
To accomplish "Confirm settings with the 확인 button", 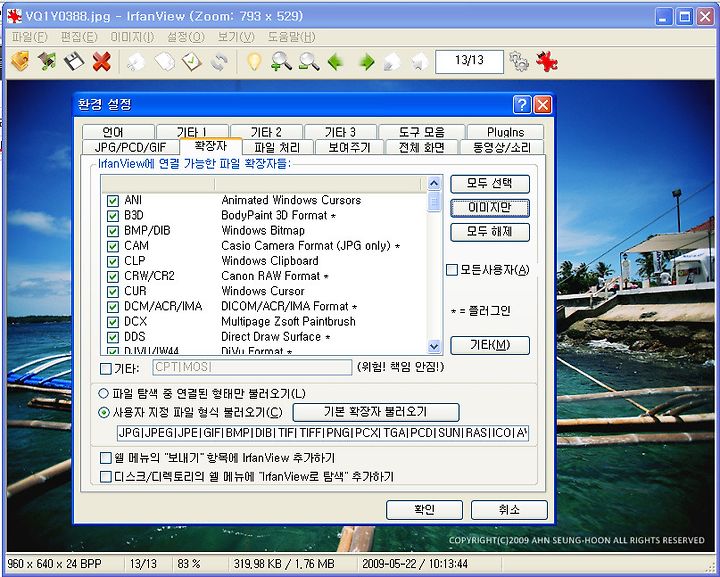I will pyautogui.click(x=424, y=510).
